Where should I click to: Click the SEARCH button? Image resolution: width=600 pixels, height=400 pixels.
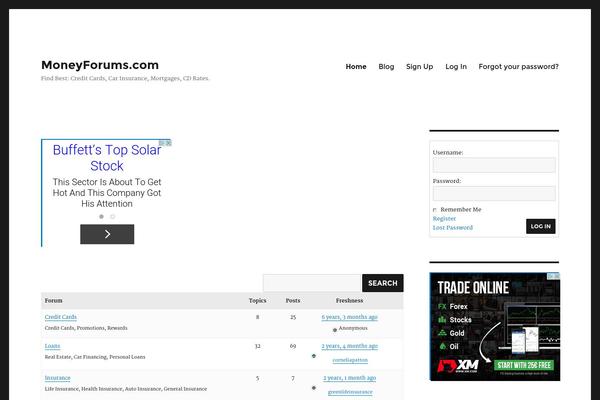coord(383,283)
